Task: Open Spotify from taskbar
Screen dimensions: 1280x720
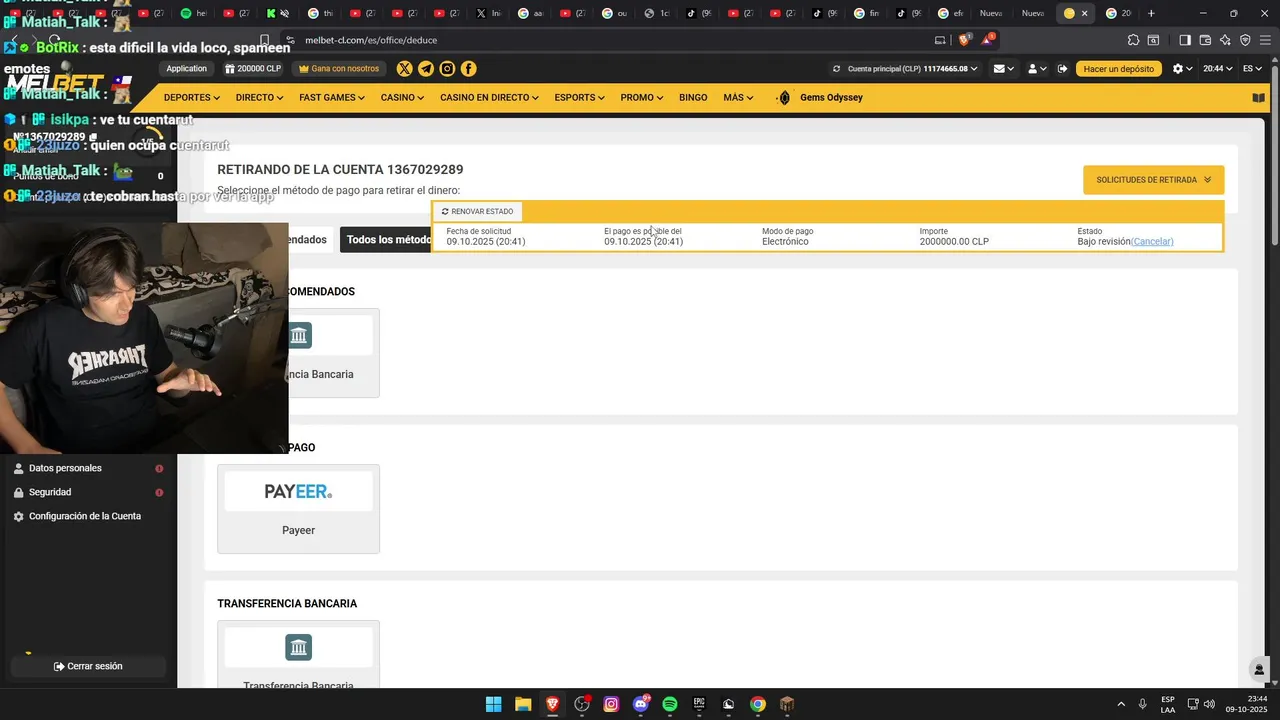Action: 670,704
